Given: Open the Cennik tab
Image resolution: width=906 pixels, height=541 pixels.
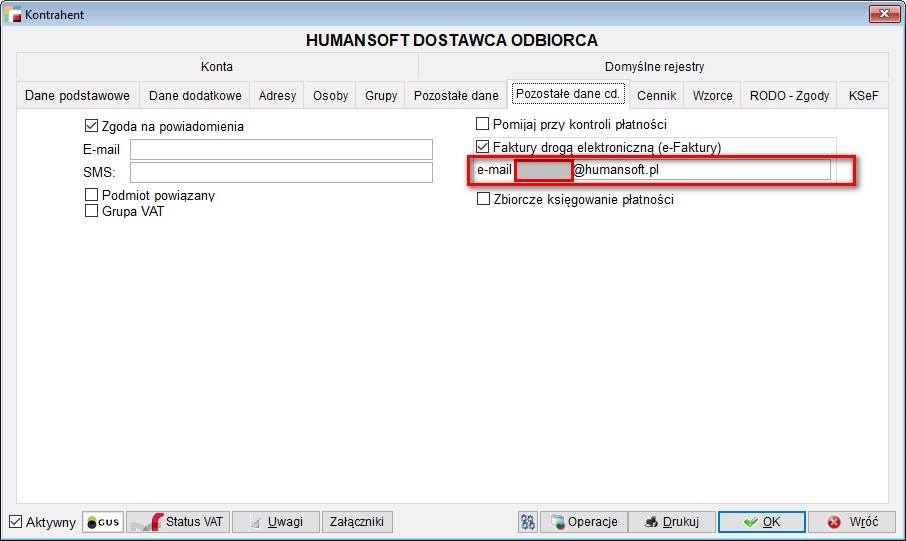Looking at the screenshot, I should [656, 95].
